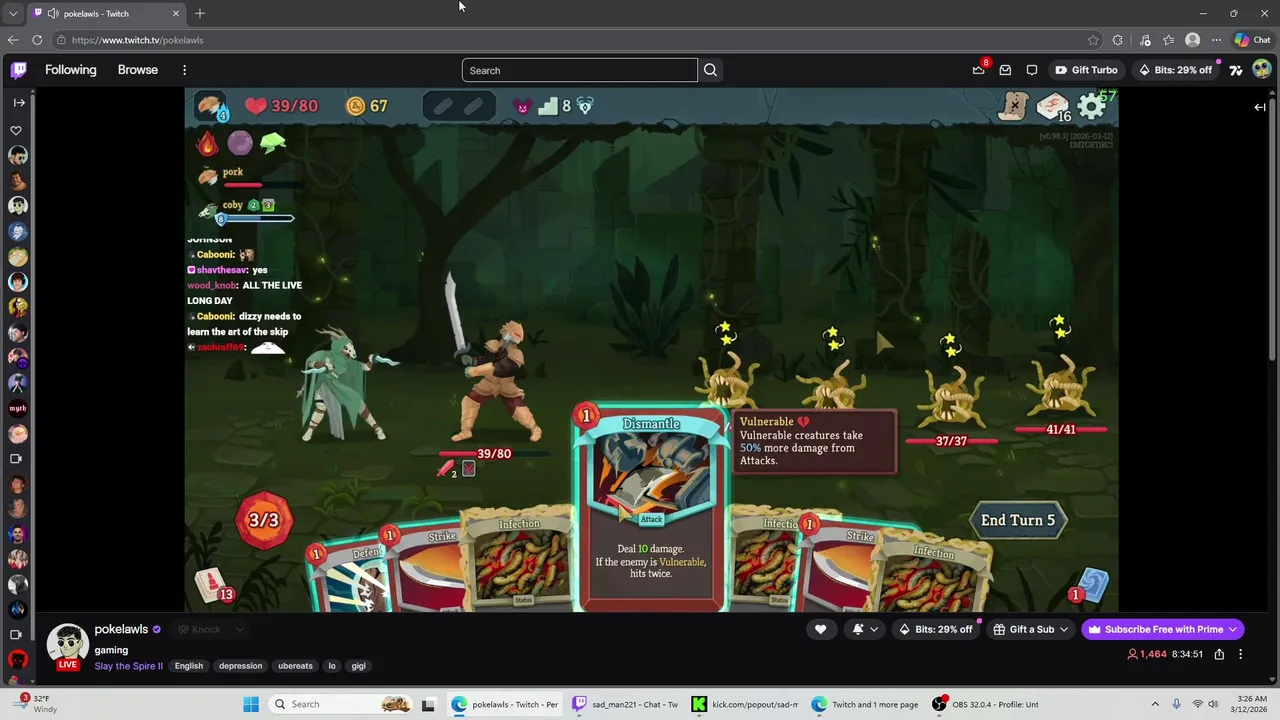Open Subscribe Free with Prime dropdown
Viewport: 1280px width, 720px height.
[x=1163, y=629]
